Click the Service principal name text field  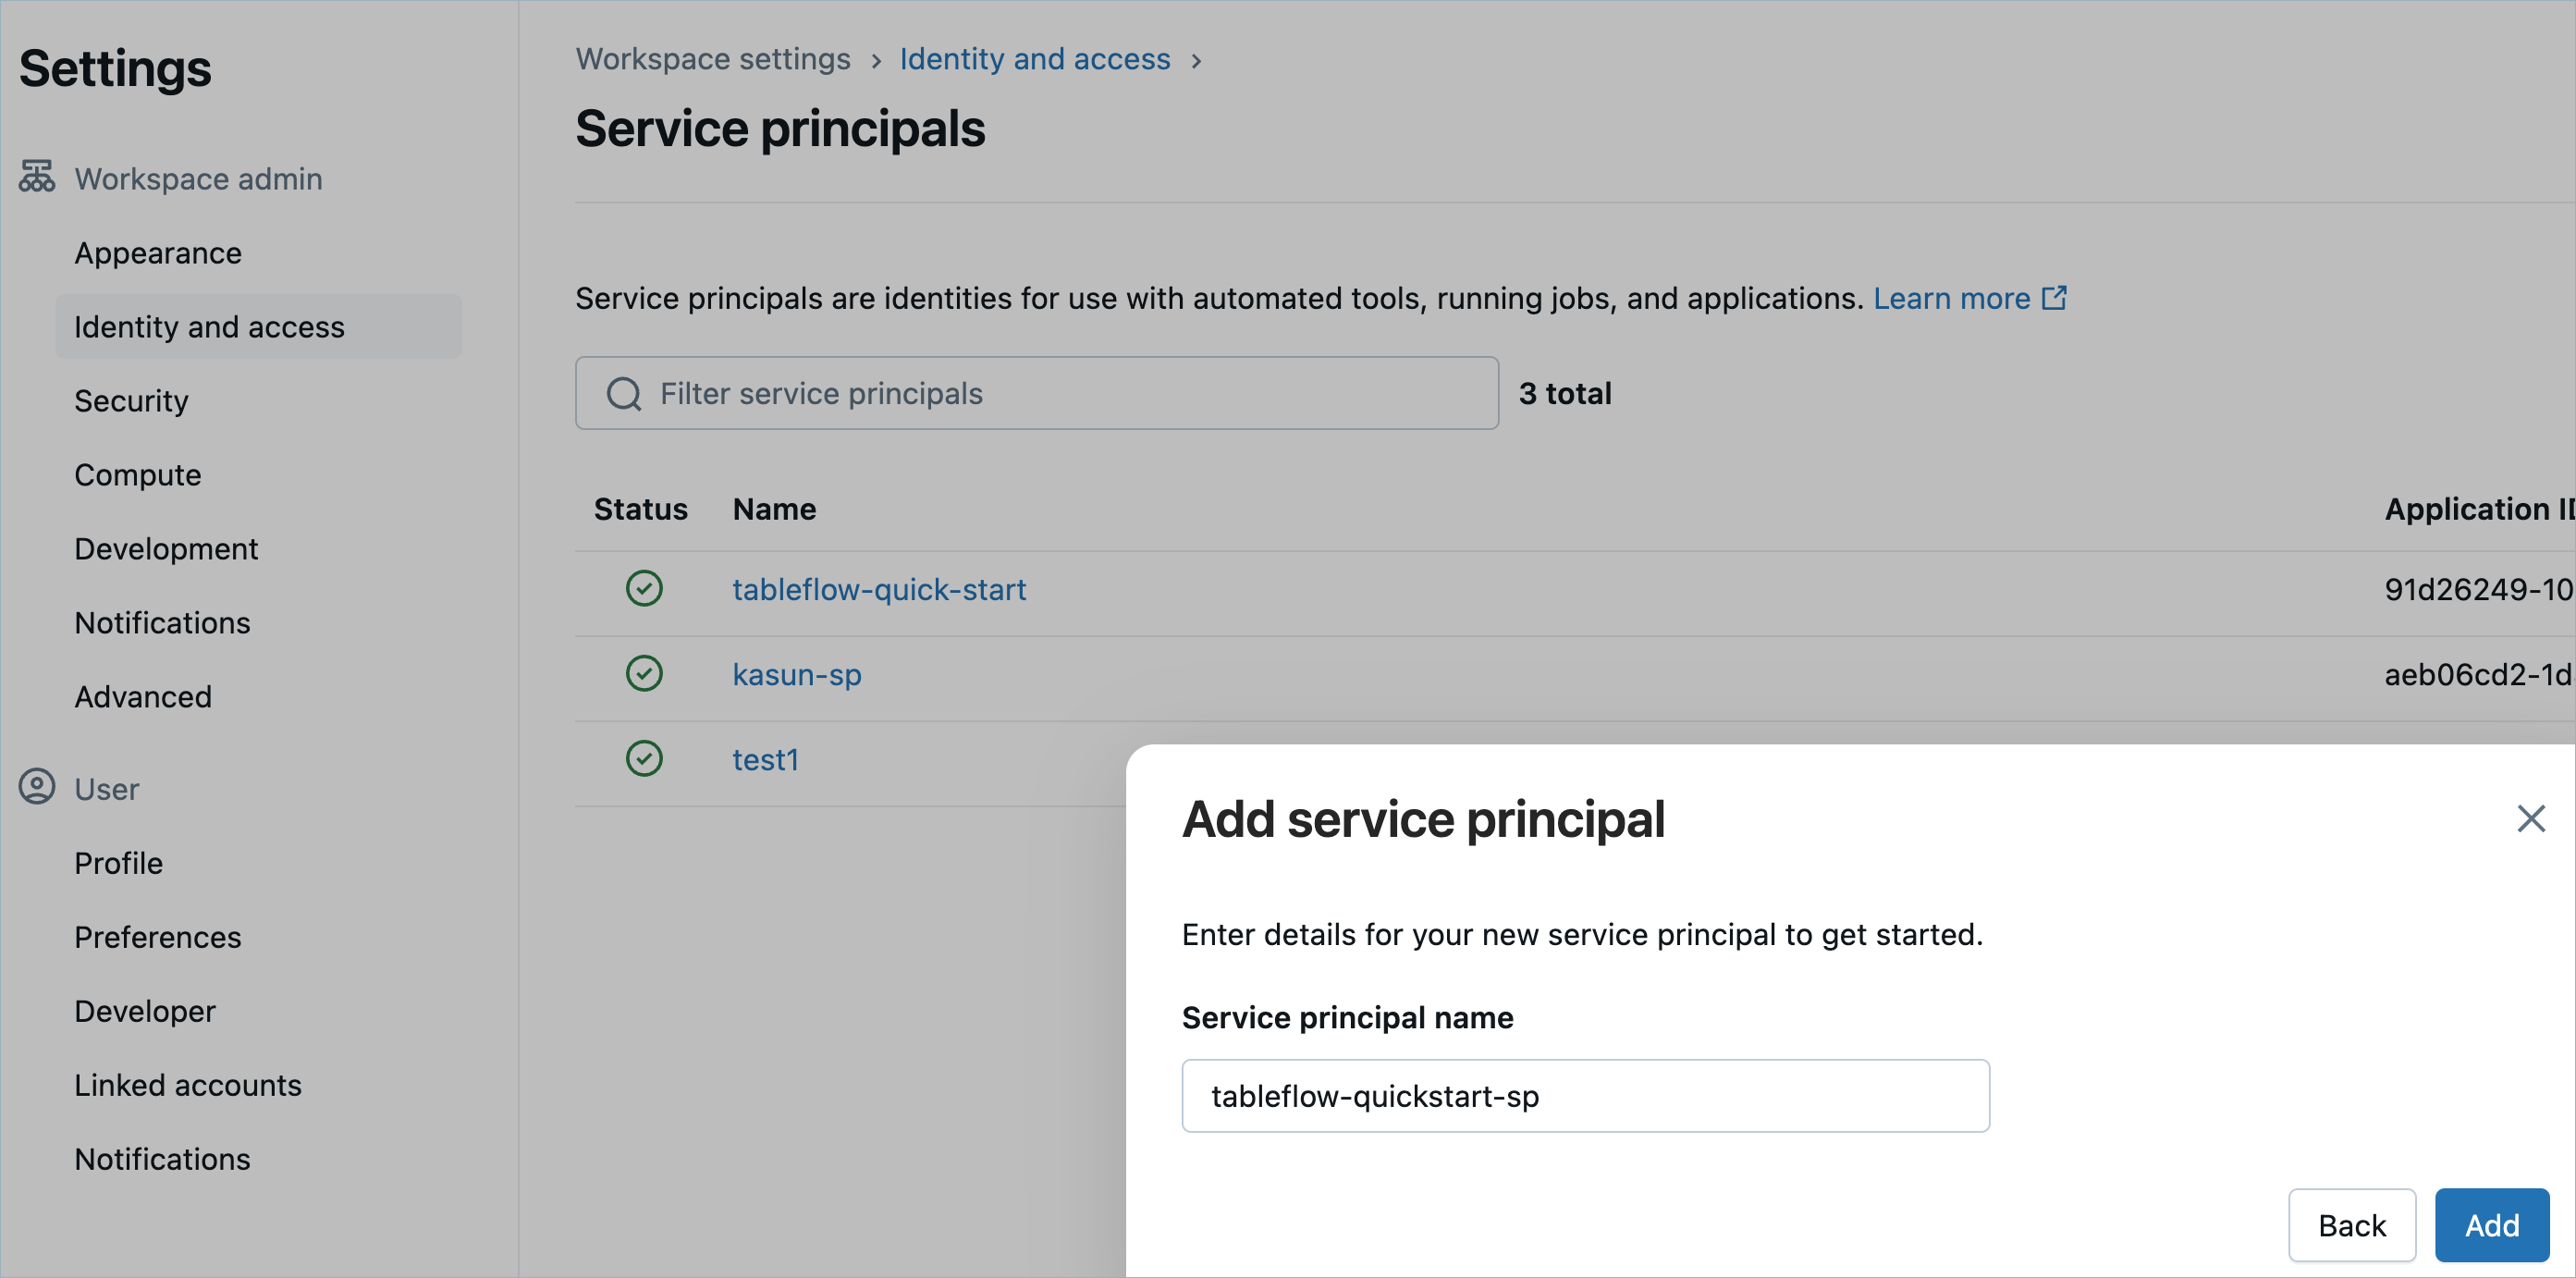pyautogui.click(x=1584, y=1096)
